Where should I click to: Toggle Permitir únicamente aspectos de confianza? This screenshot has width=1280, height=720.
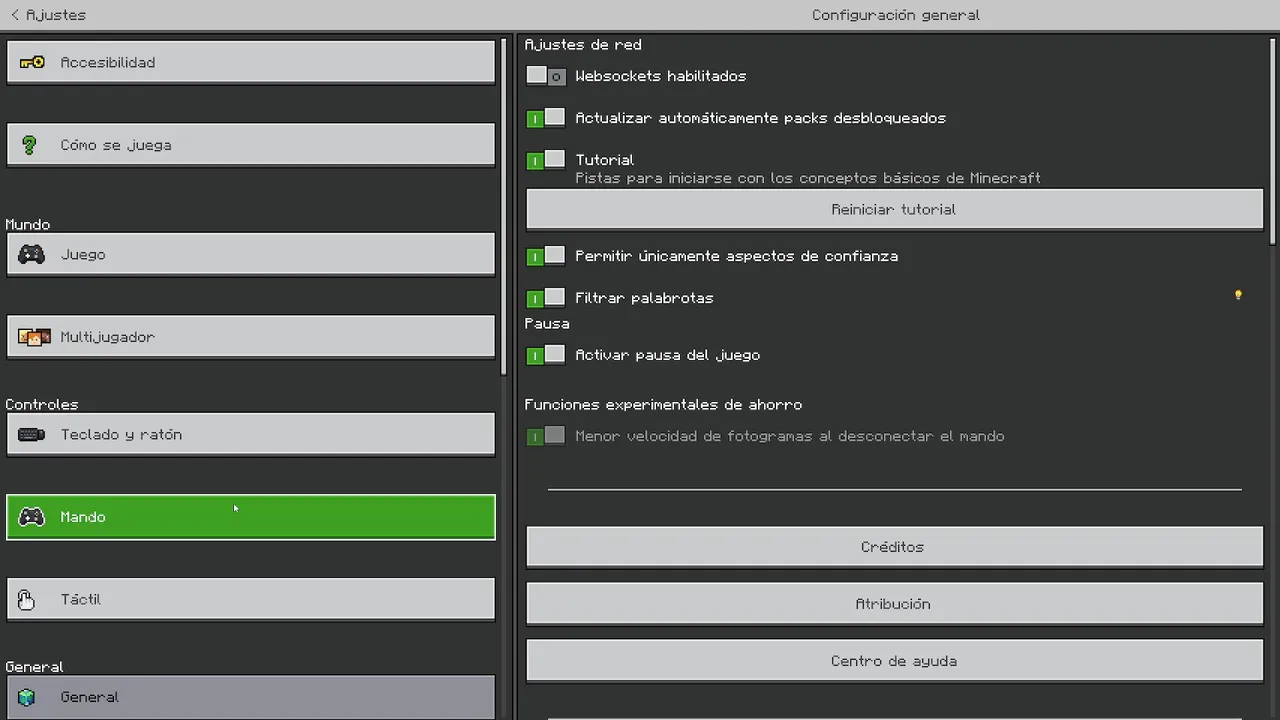click(546, 256)
